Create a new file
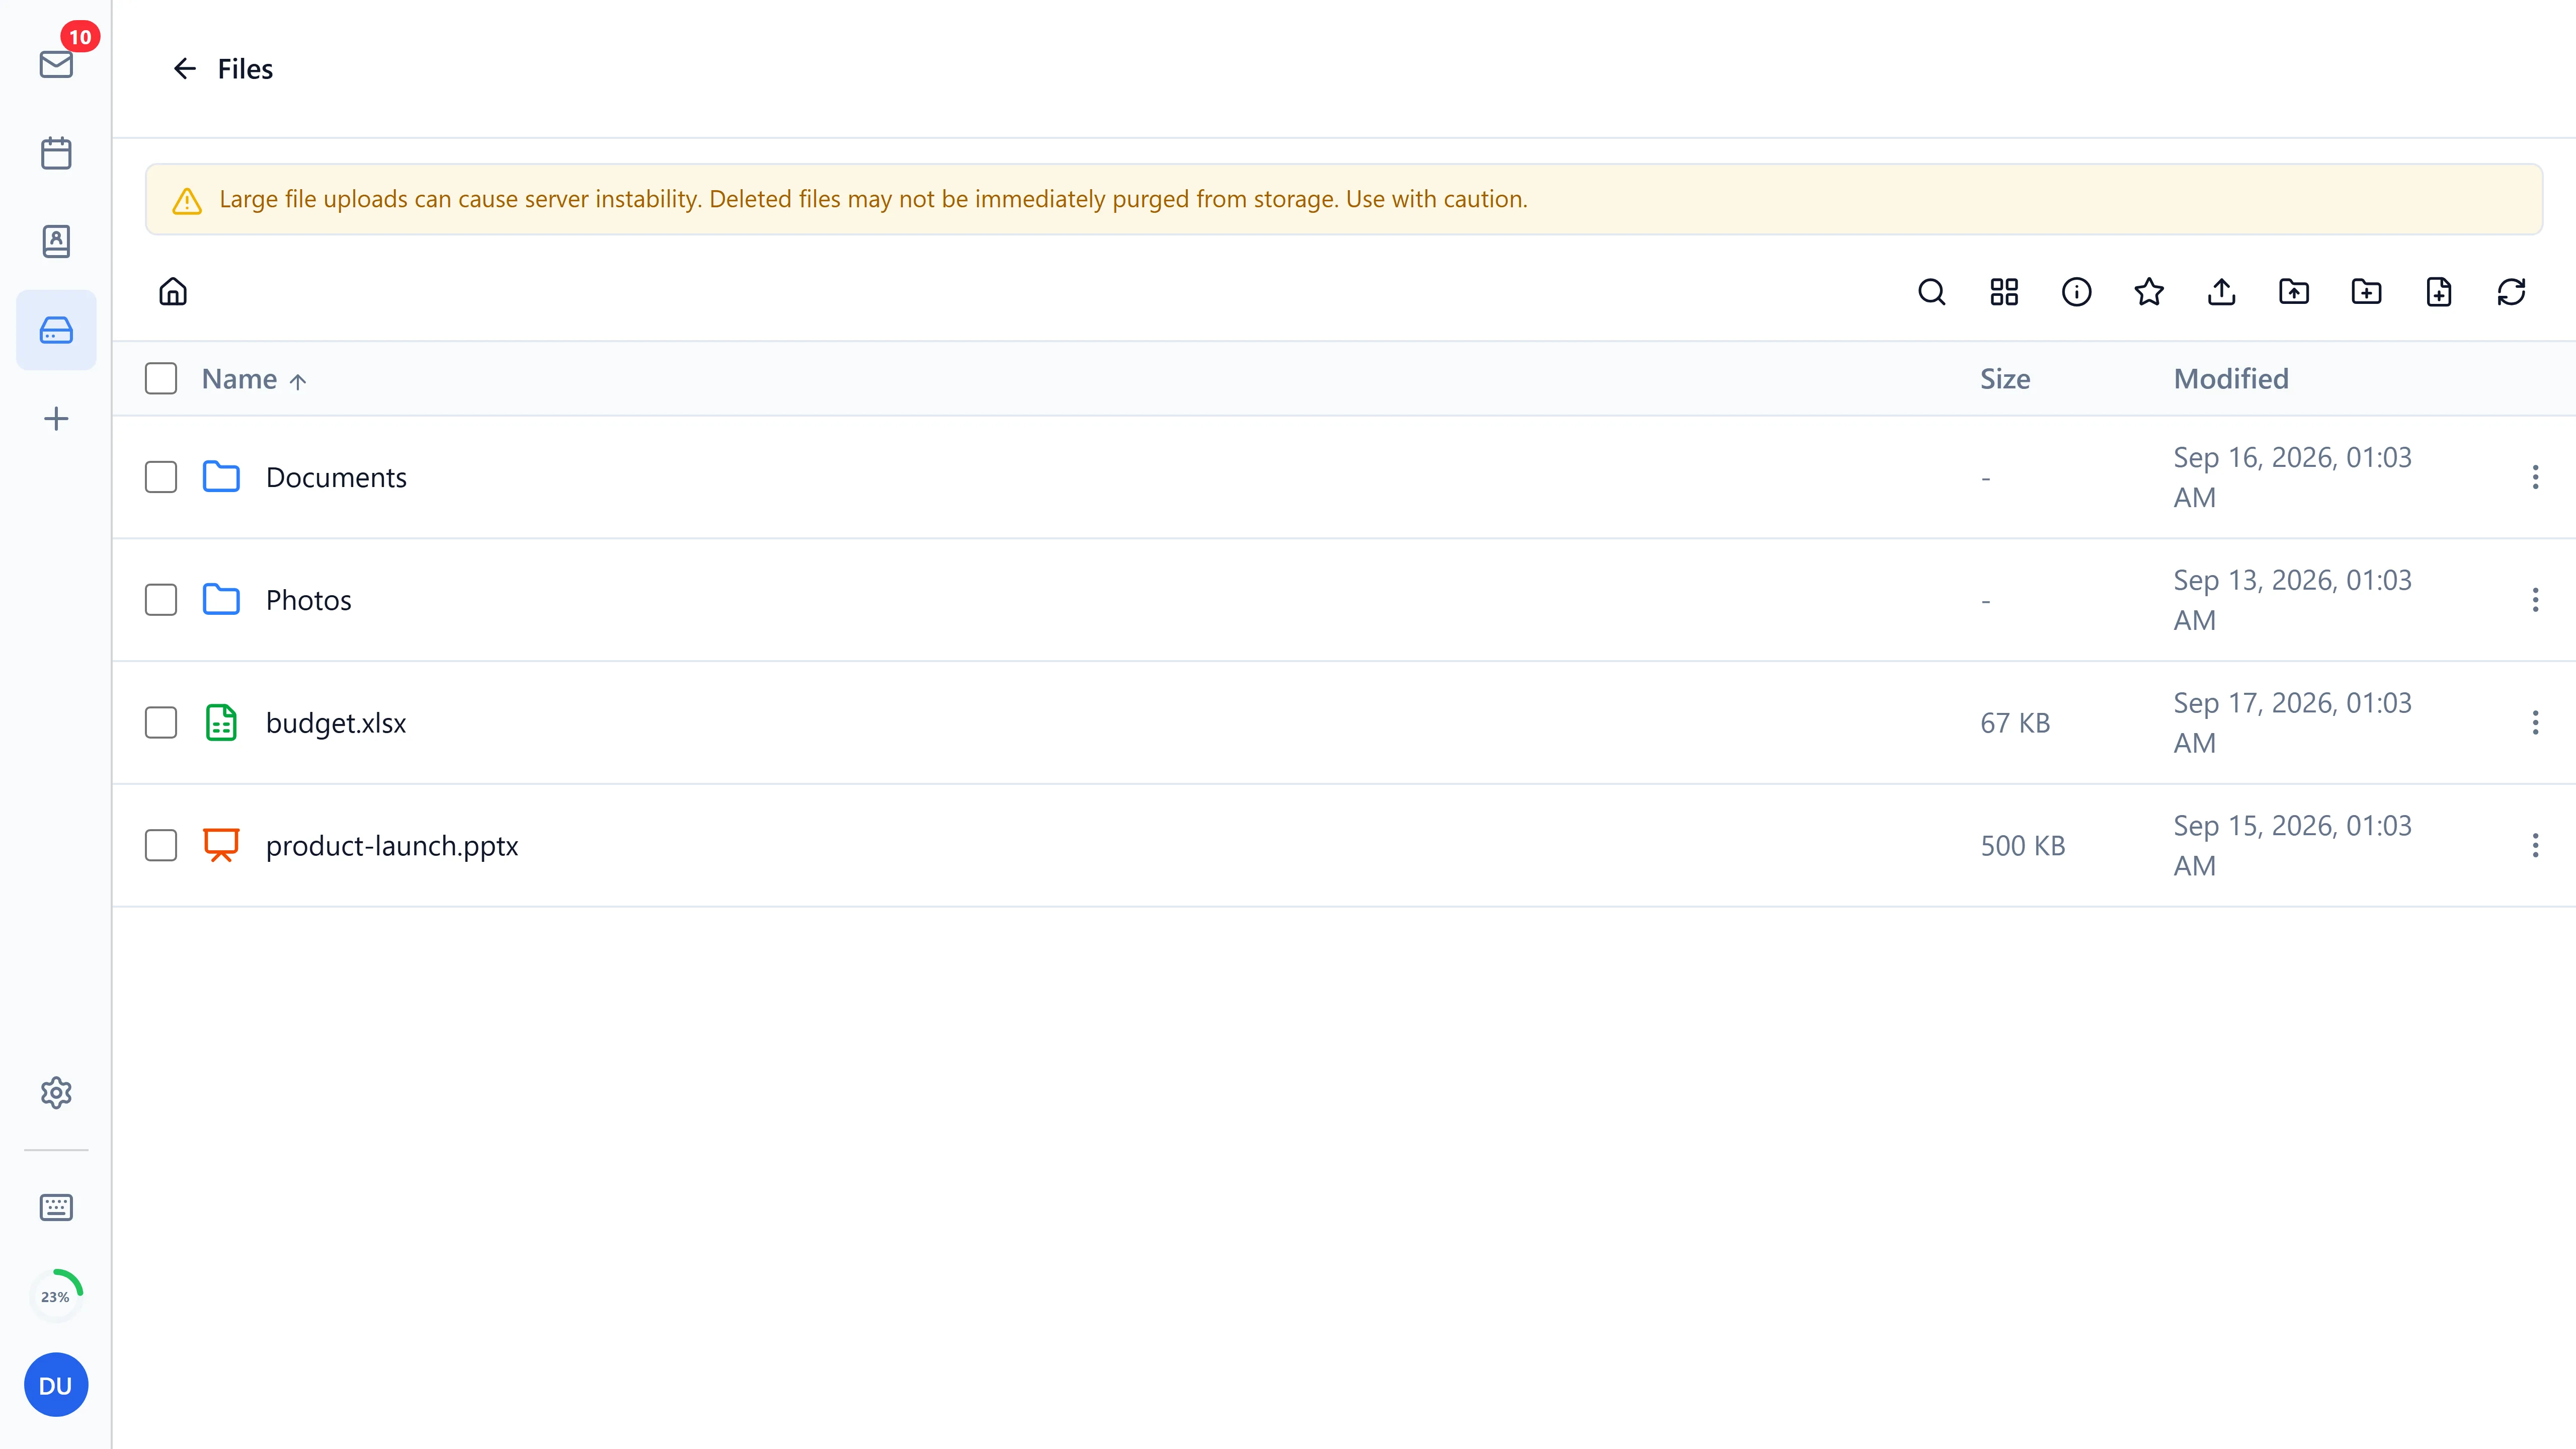 click(x=2439, y=291)
